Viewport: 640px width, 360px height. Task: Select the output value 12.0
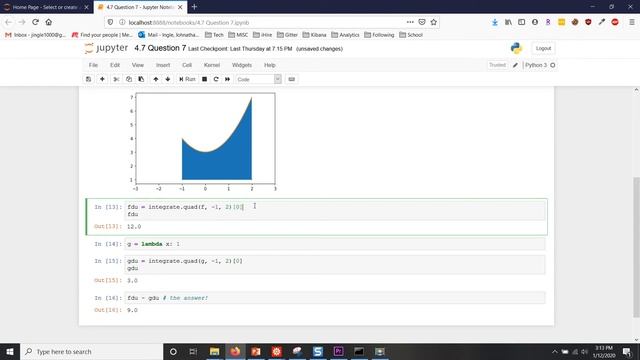tap(134, 227)
